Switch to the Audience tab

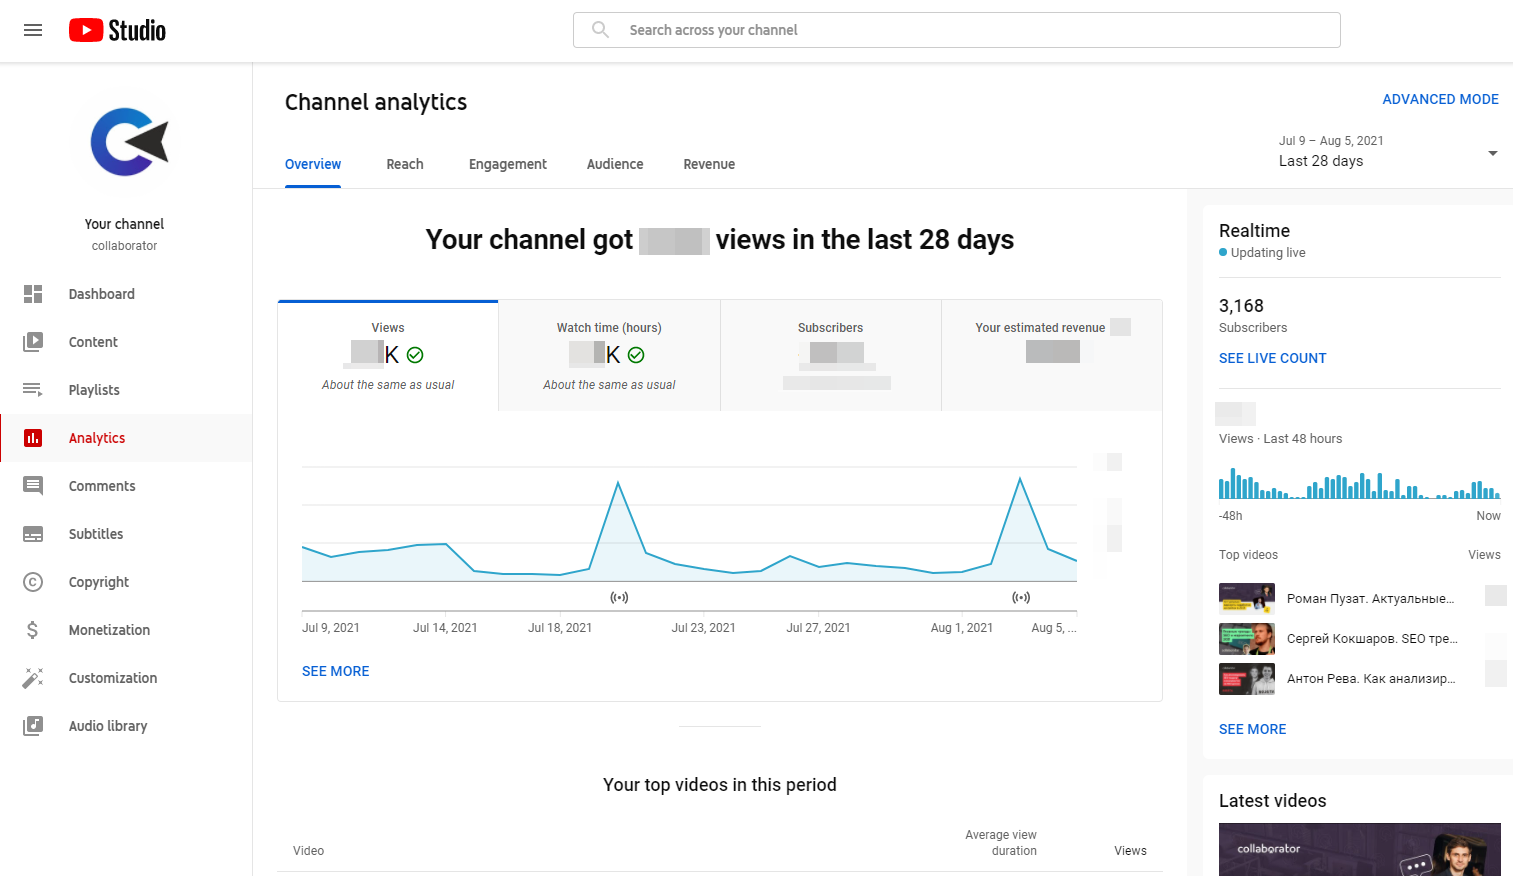click(615, 164)
